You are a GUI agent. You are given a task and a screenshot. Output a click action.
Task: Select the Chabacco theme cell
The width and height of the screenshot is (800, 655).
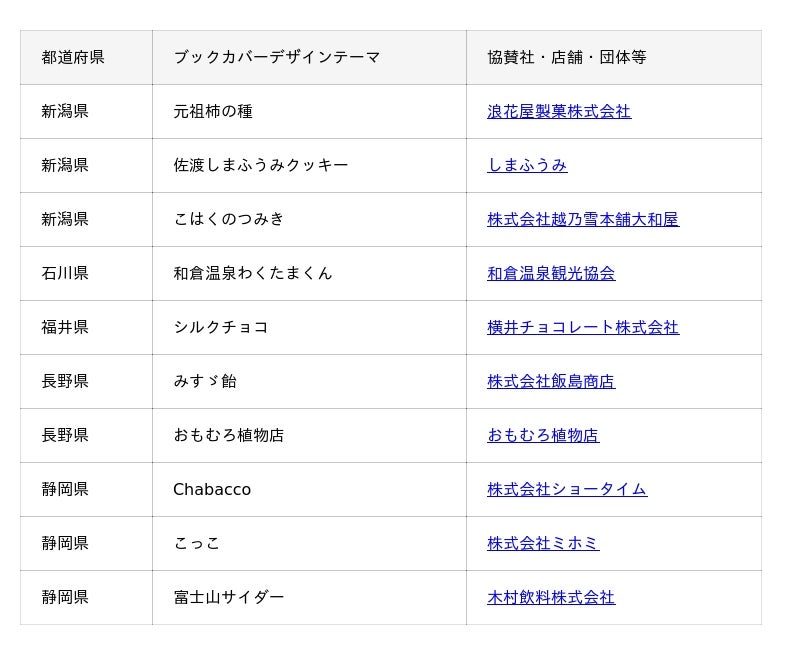(x=212, y=490)
